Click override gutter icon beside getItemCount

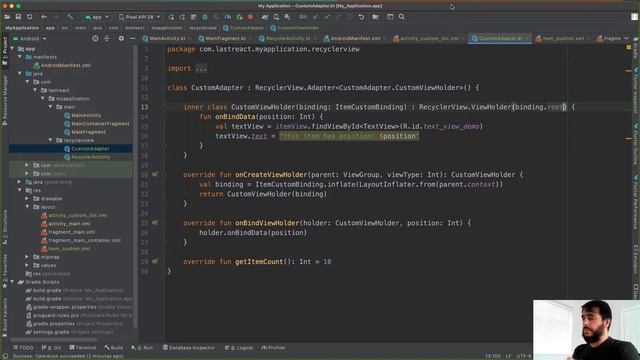coord(155,261)
